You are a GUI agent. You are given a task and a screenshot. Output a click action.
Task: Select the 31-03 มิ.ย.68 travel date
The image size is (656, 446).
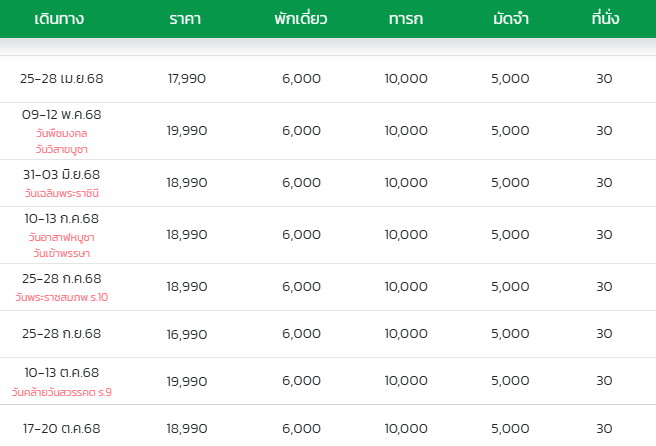(62, 174)
